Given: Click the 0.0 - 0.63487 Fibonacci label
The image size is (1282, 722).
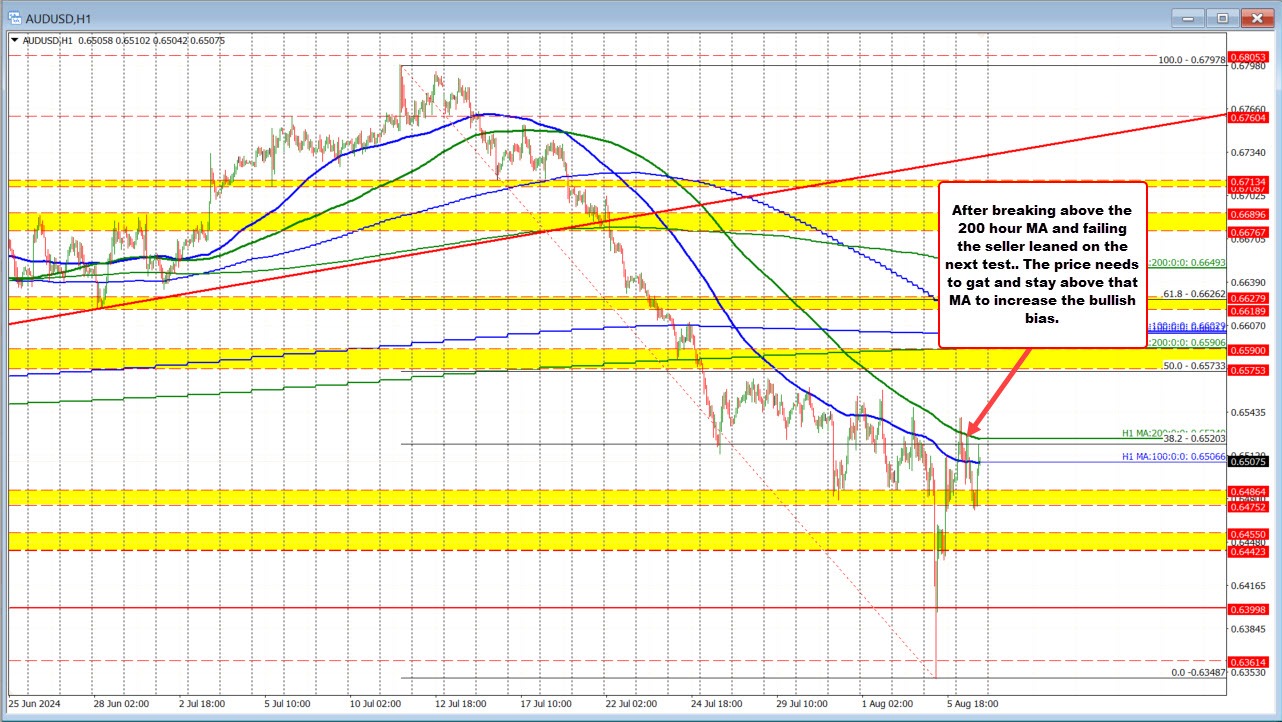Looking at the screenshot, I should pos(1198,673).
